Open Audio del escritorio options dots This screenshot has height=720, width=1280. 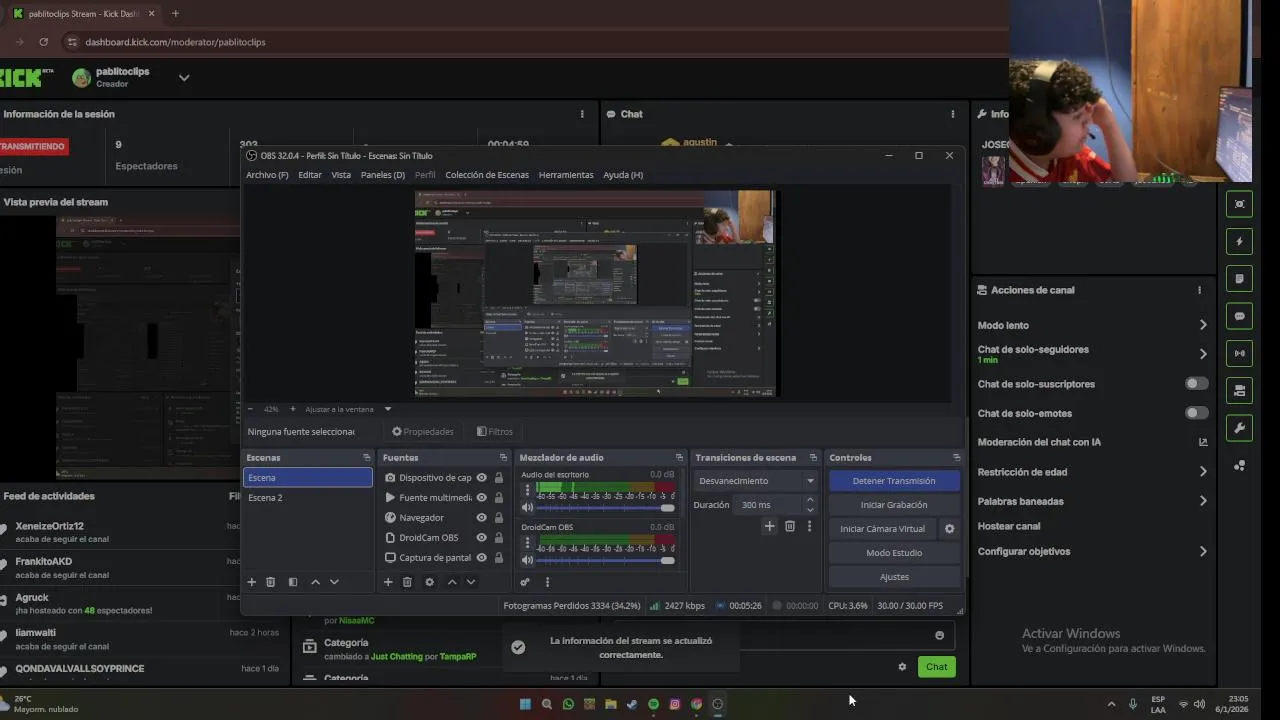coord(527,491)
